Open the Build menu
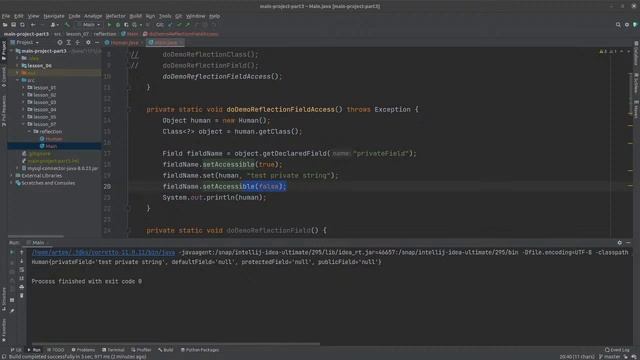Screen dimensions: 640x360 point(135,16)
